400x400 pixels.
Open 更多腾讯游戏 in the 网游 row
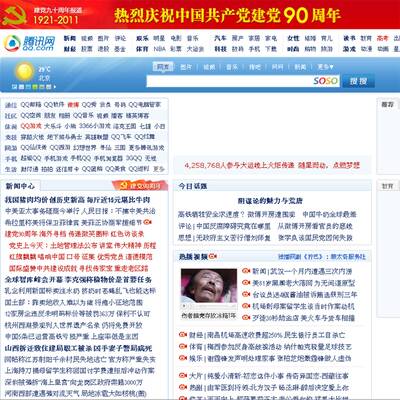146,147
